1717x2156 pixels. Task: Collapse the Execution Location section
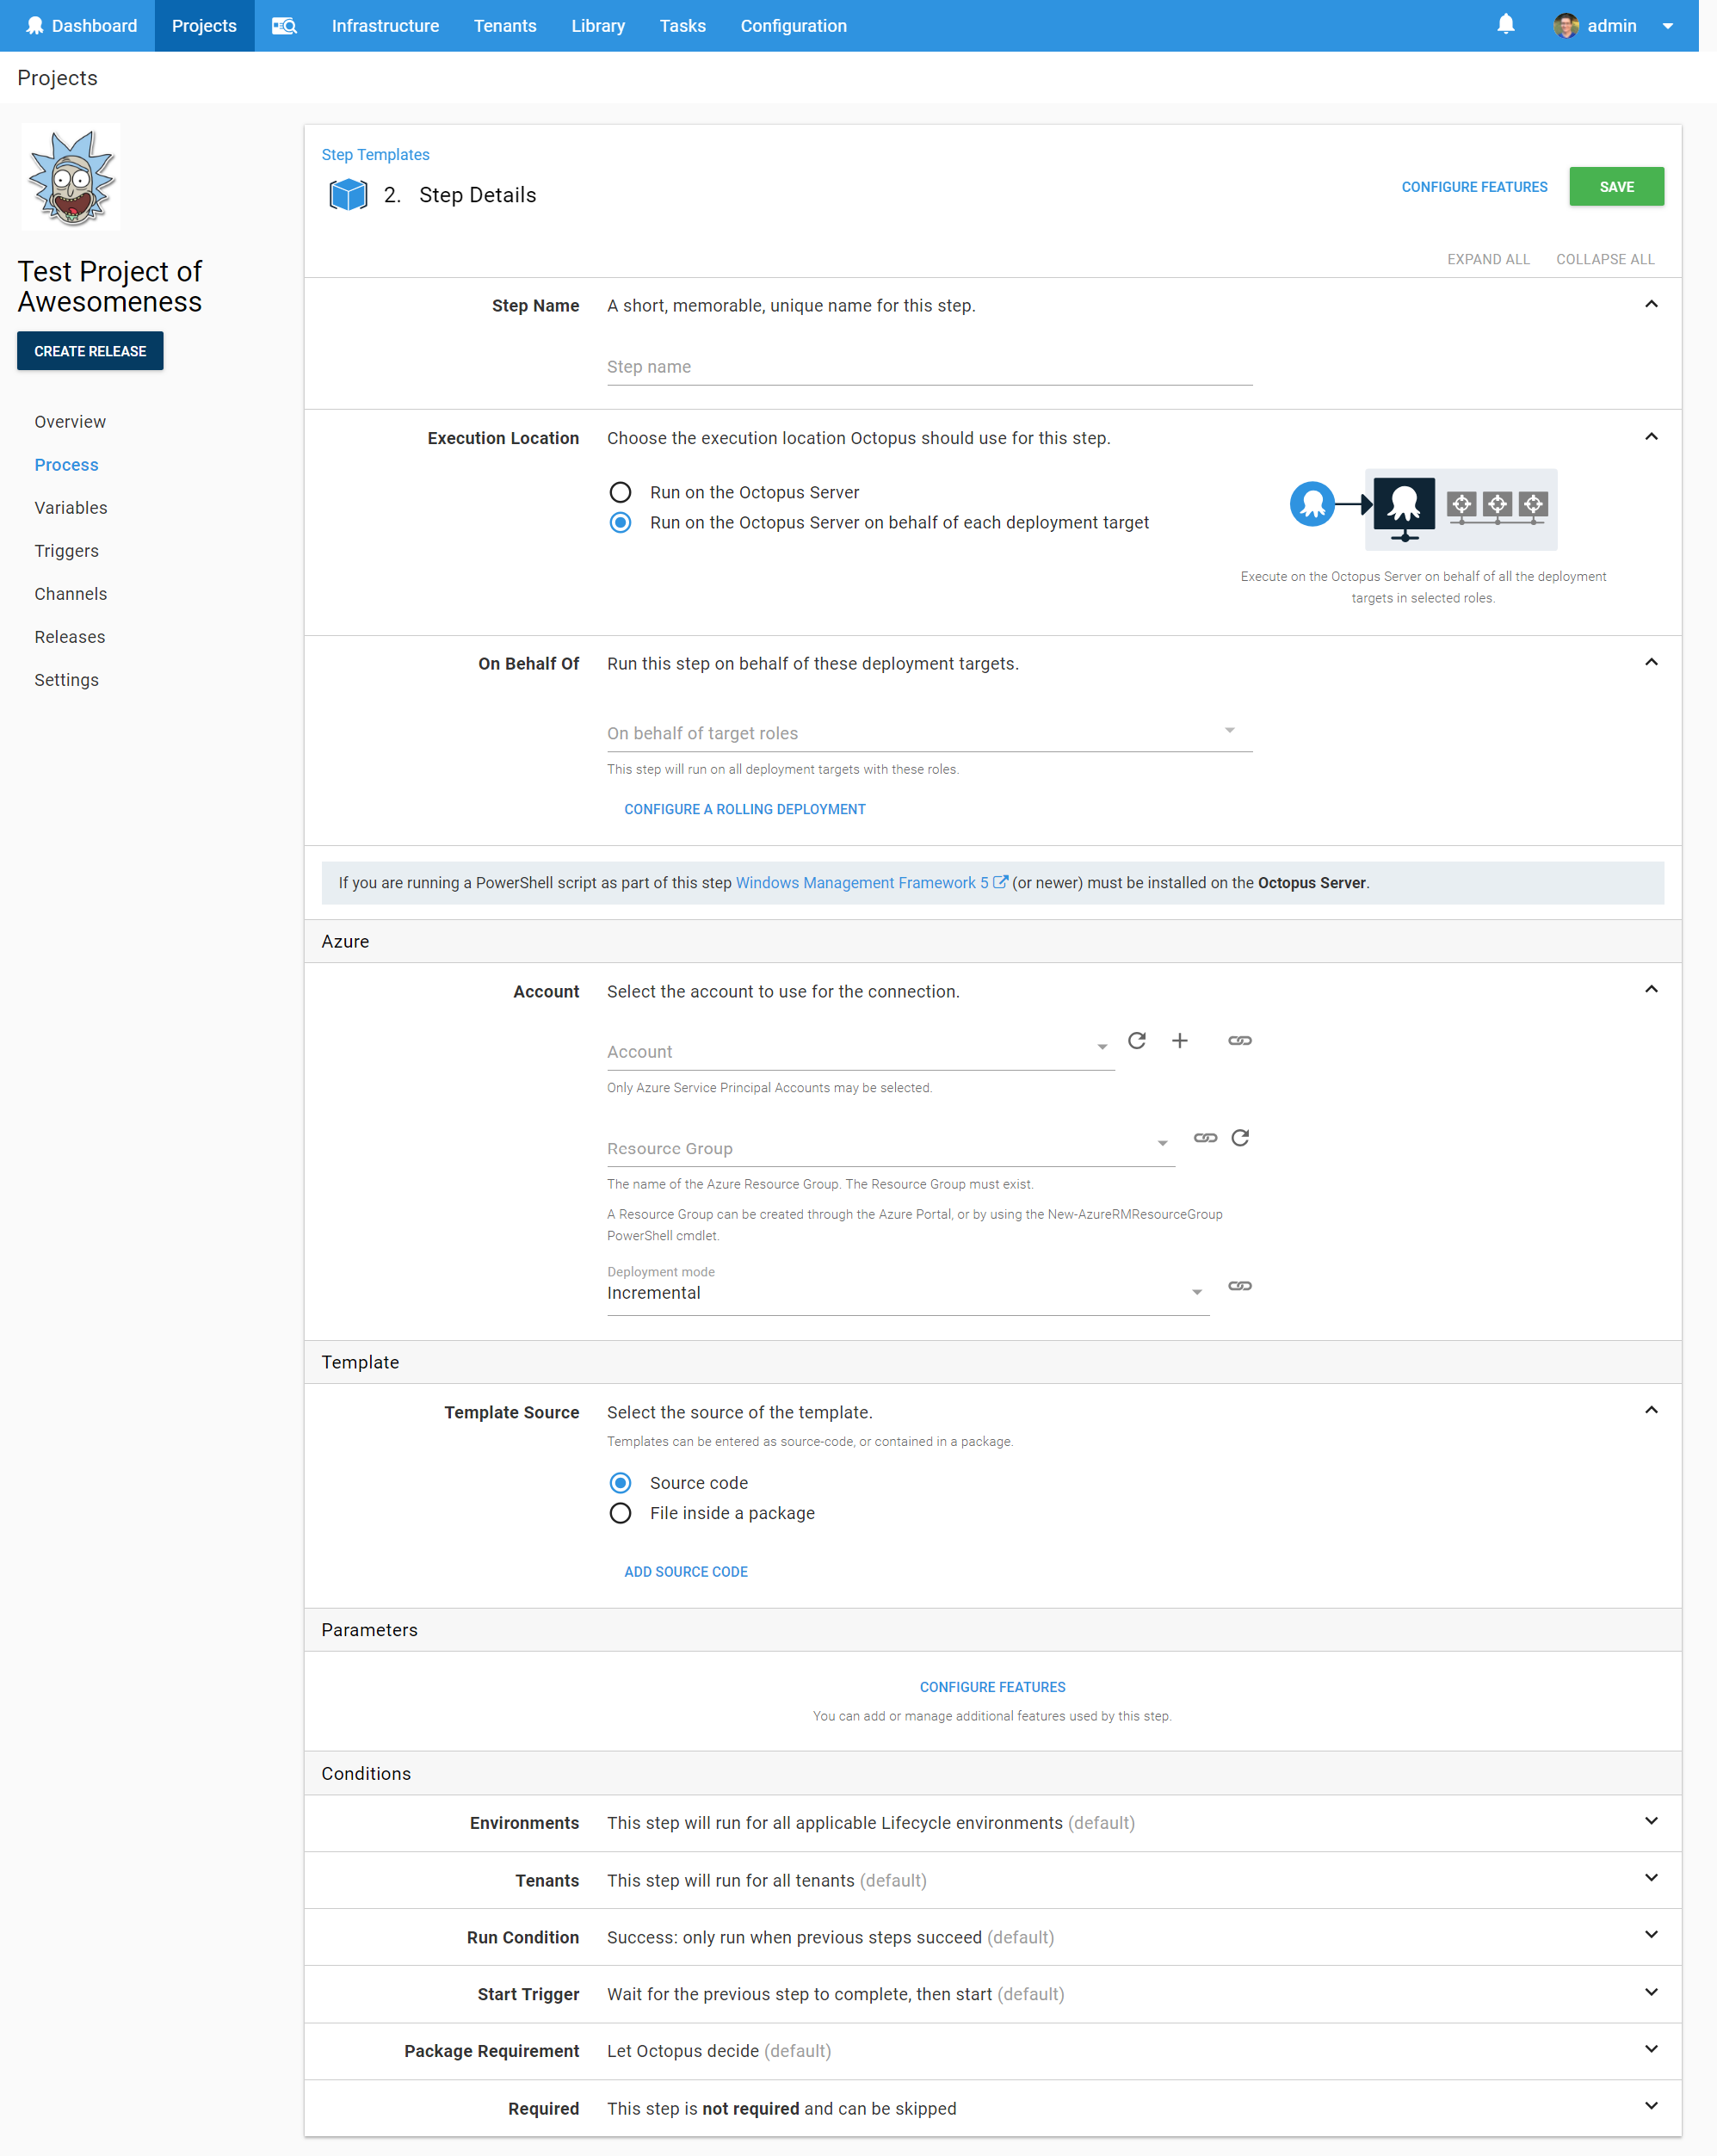pyautogui.click(x=1651, y=437)
